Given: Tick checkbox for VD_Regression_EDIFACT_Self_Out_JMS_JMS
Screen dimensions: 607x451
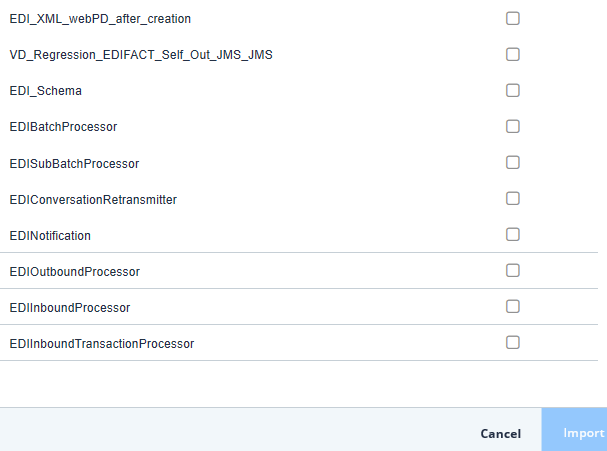Looking at the screenshot, I should tap(513, 54).
